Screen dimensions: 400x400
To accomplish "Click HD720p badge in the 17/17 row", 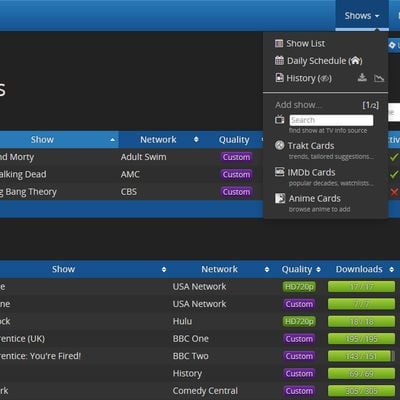I will tap(299, 287).
